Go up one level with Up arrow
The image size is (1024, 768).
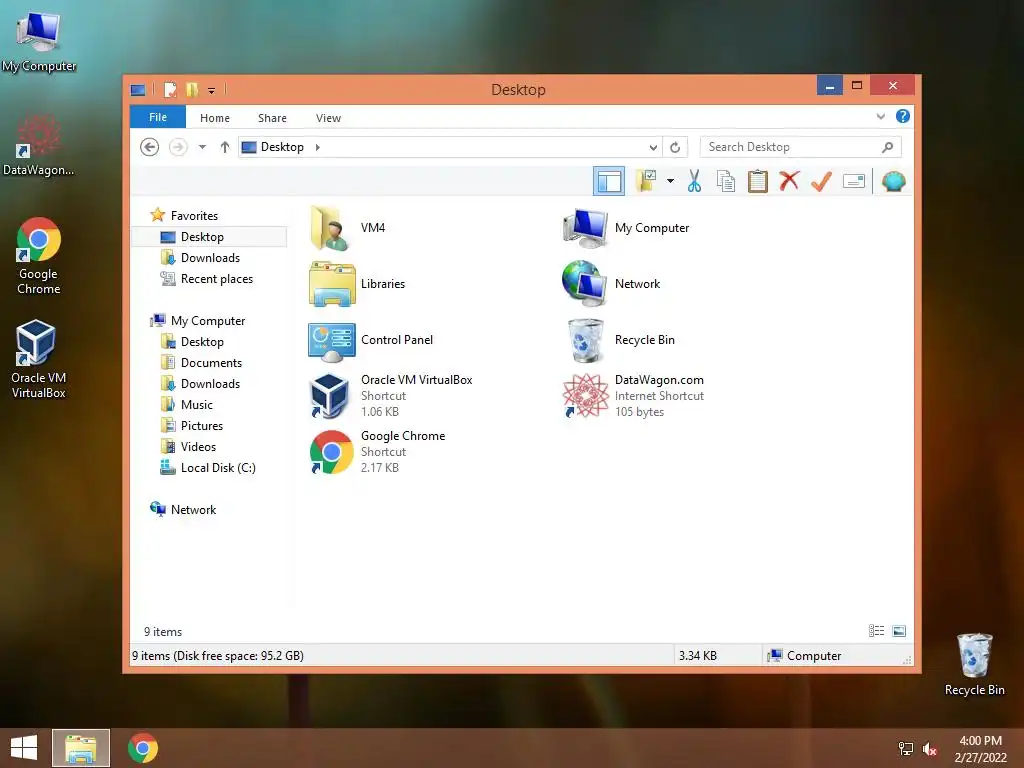click(x=225, y=147)
